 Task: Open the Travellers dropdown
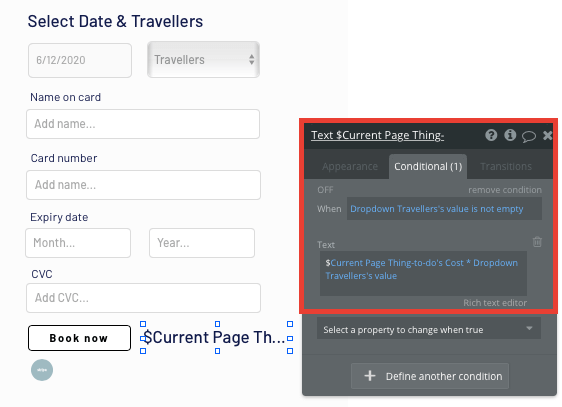pyautogui.click(x=203, y=59)
